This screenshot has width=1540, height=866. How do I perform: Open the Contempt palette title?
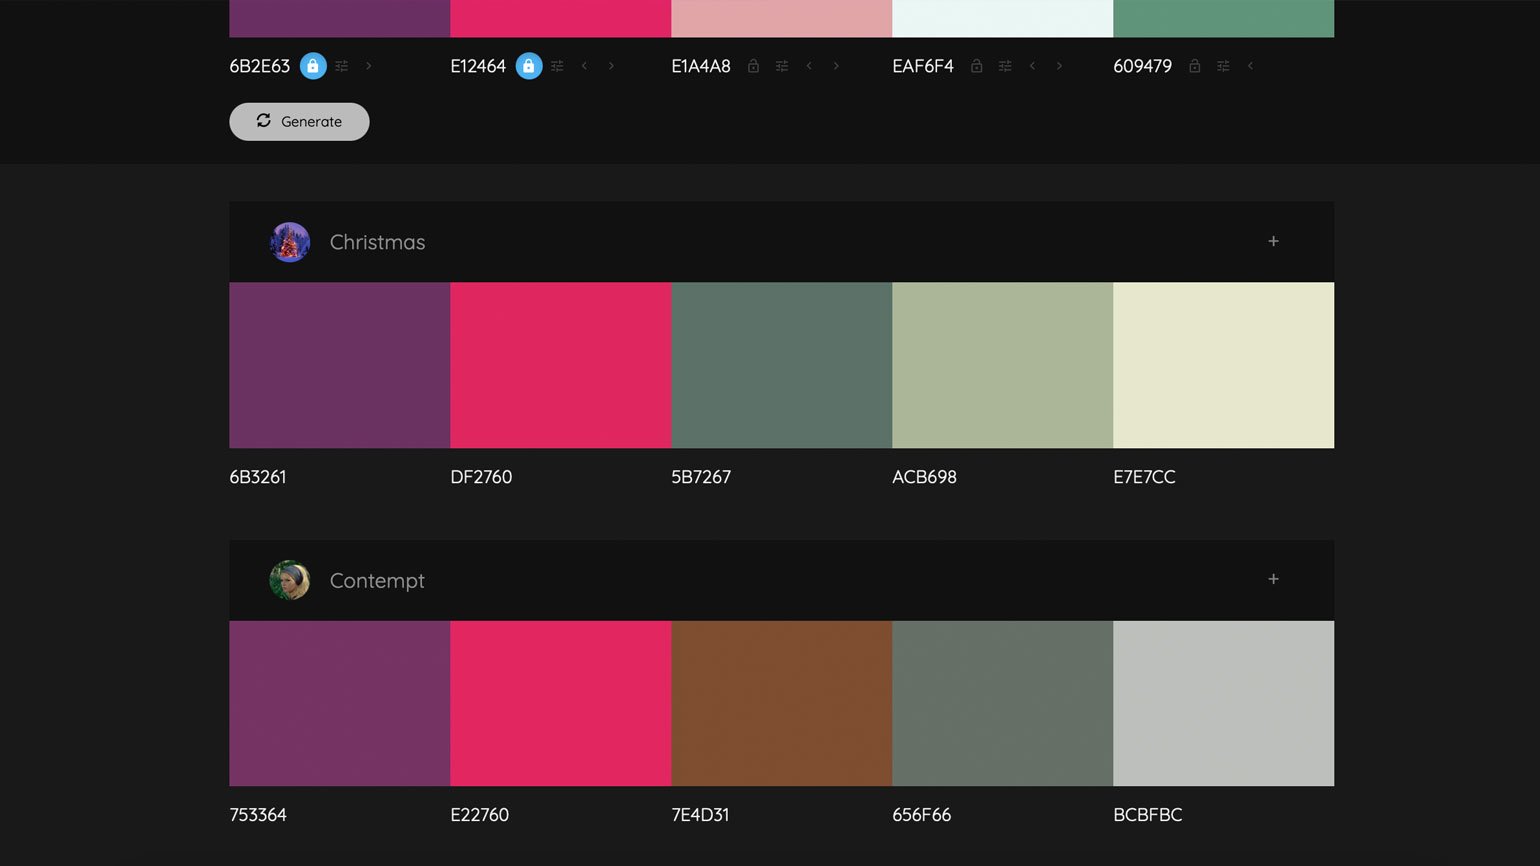coord(377,581)
